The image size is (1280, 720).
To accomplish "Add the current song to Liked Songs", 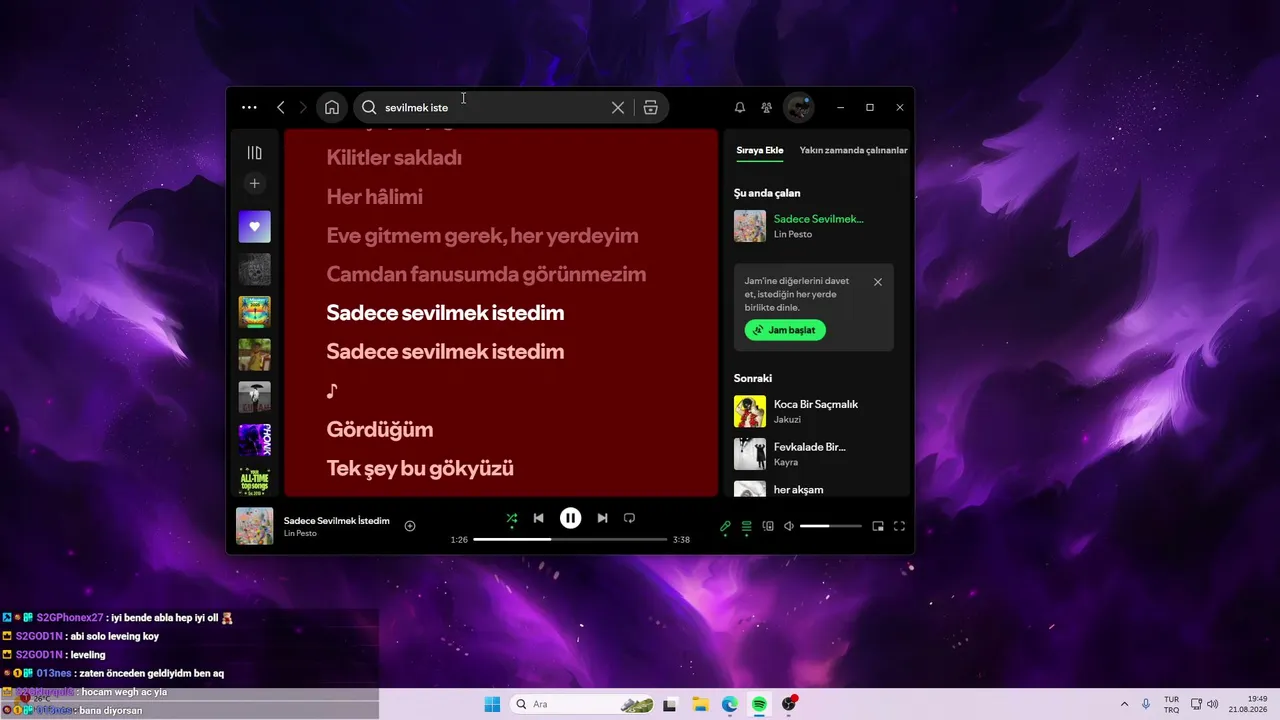I will [410, 526].
